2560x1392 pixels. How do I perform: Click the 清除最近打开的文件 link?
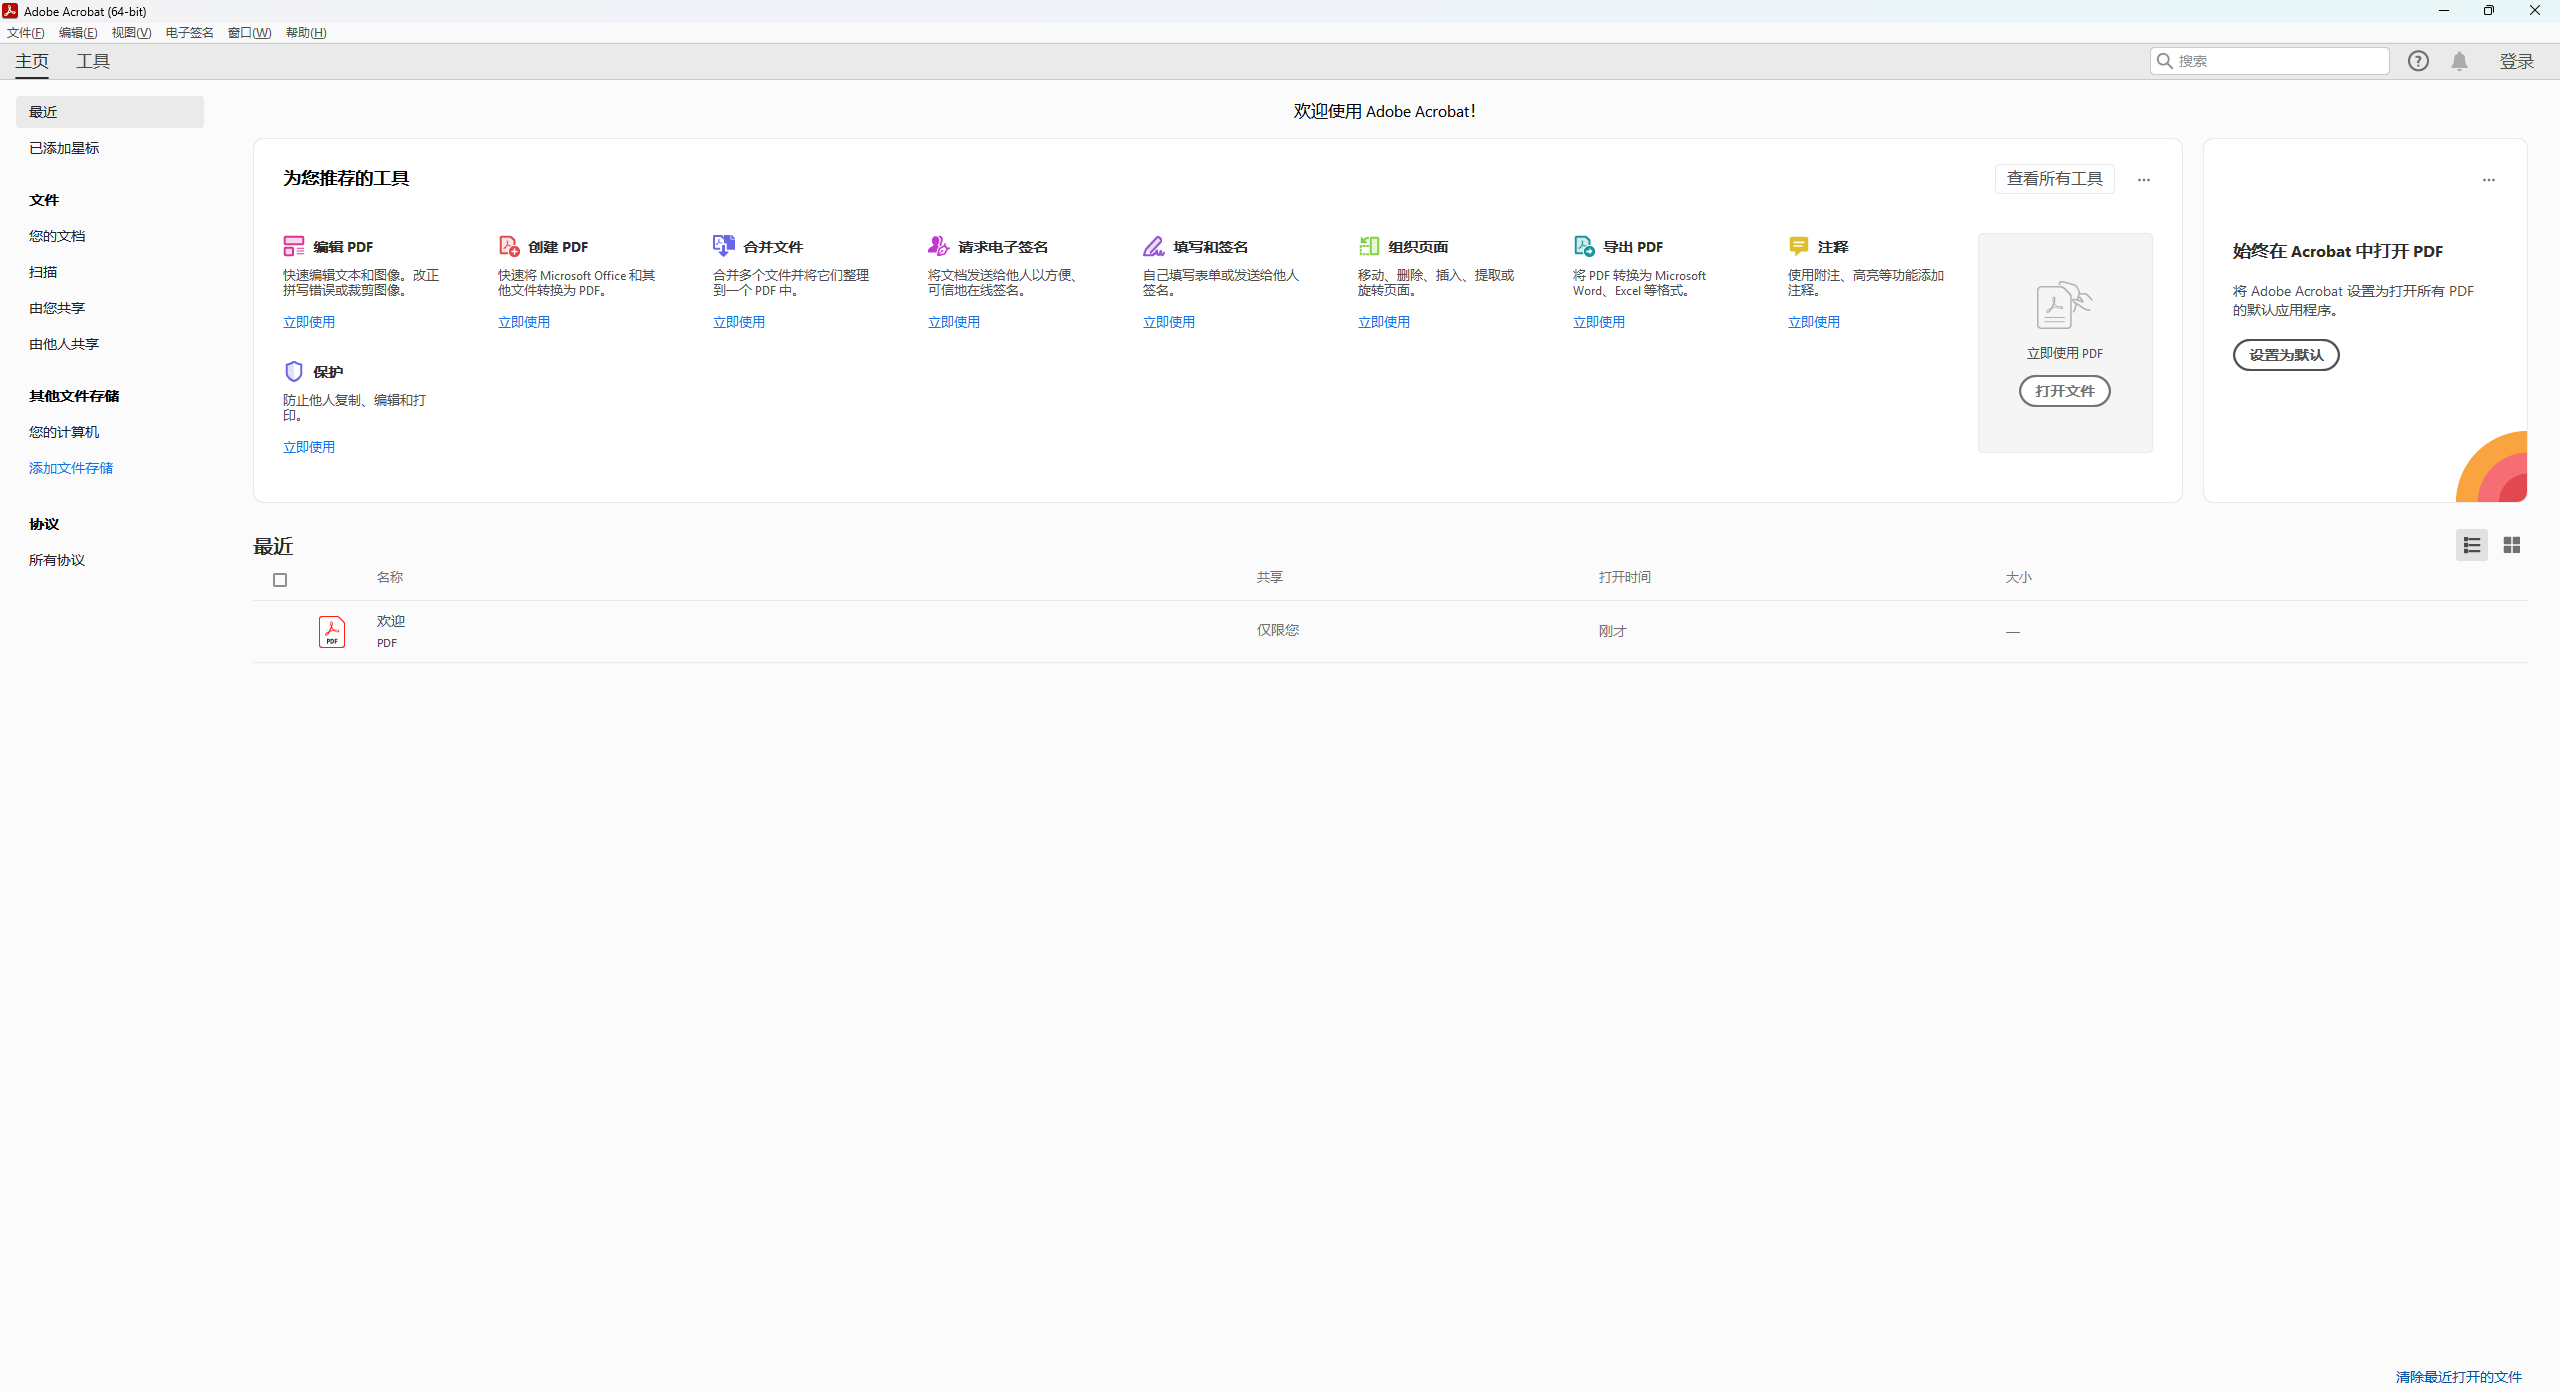coord(2459,1377)
